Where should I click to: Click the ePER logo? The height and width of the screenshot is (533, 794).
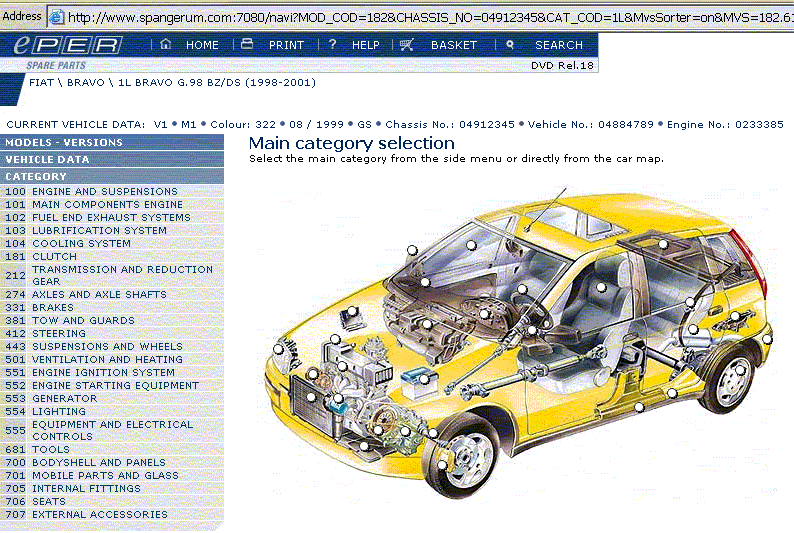tap(68, 45)
